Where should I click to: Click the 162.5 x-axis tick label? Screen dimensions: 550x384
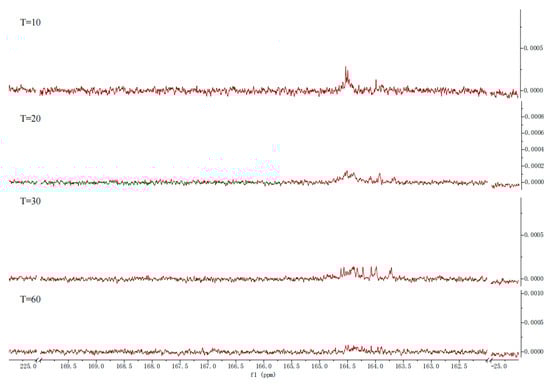point(459,366)
